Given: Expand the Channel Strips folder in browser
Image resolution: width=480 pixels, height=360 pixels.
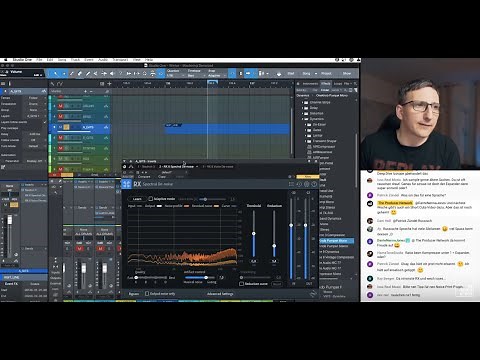Looking at the screenshot, I should point(303,102).
